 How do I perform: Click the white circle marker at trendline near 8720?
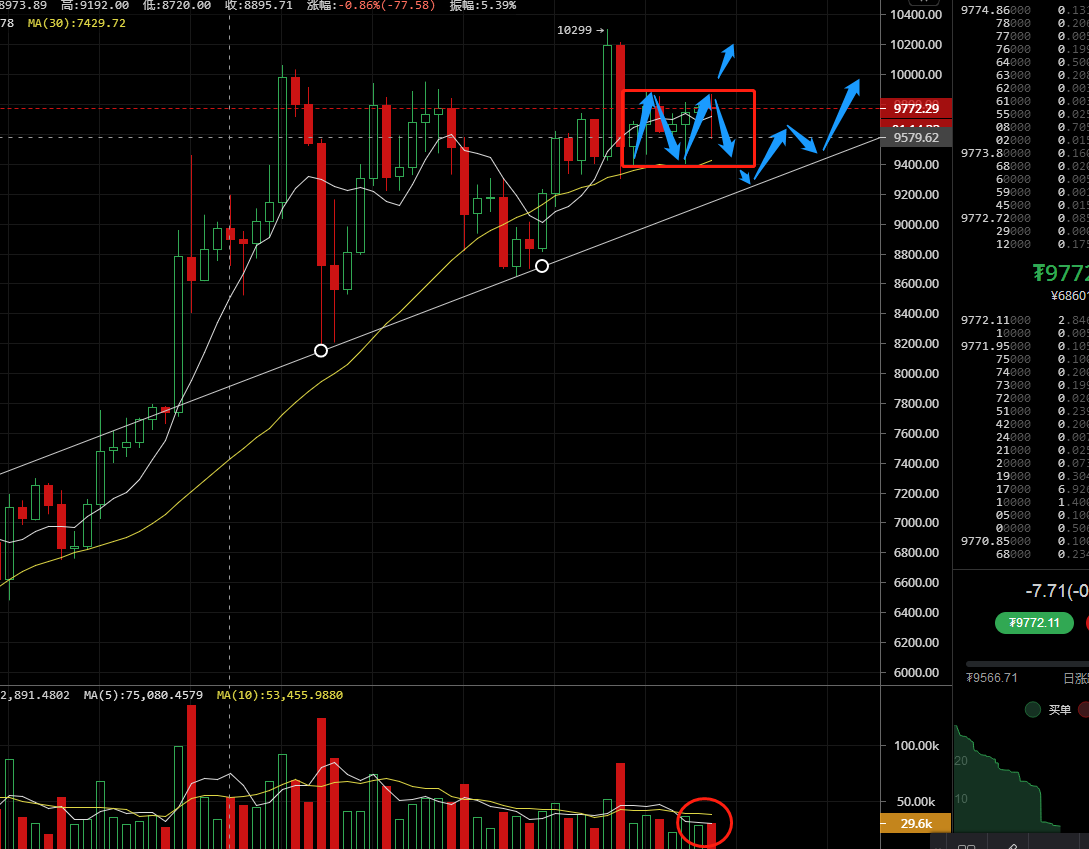pos(542,266)
